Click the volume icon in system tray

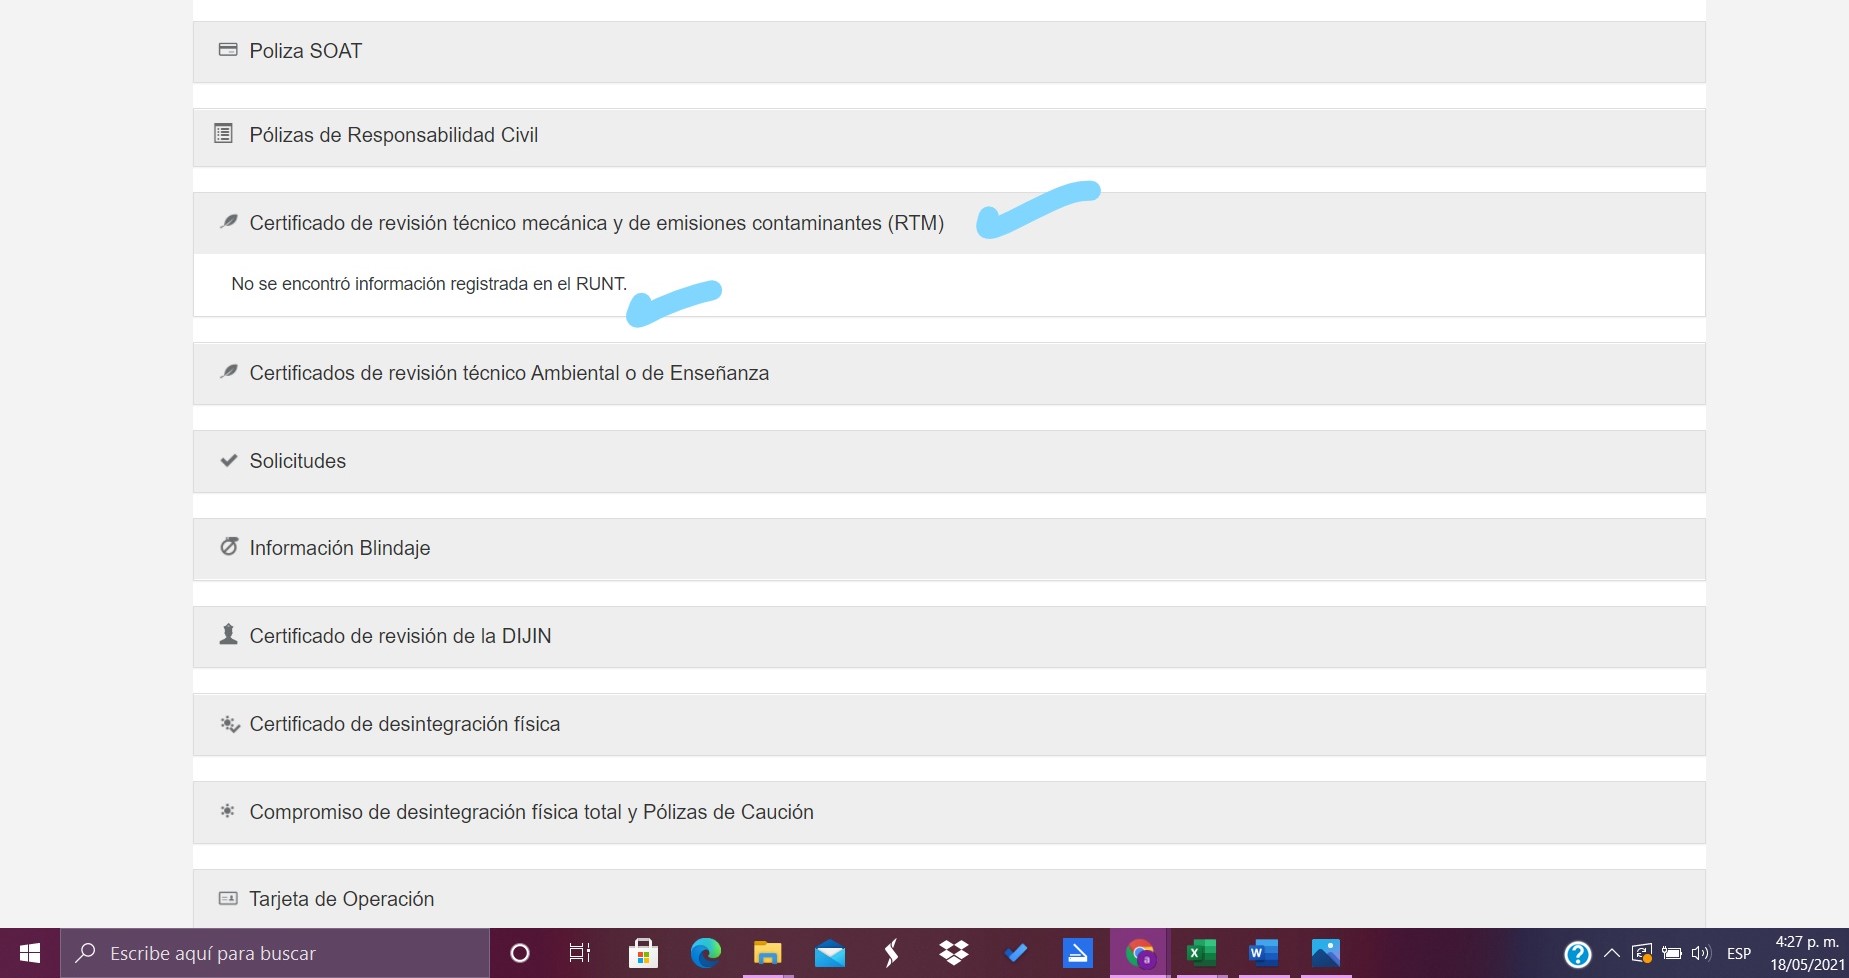coord(1701,953)
